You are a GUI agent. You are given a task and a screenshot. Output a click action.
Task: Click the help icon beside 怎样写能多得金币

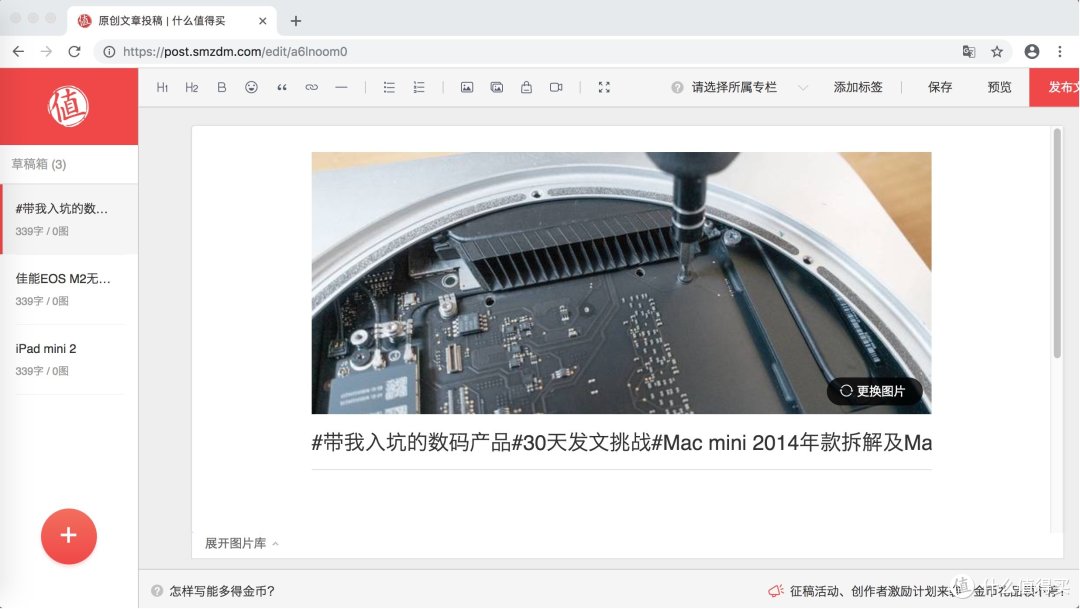(x=157, y=591)
